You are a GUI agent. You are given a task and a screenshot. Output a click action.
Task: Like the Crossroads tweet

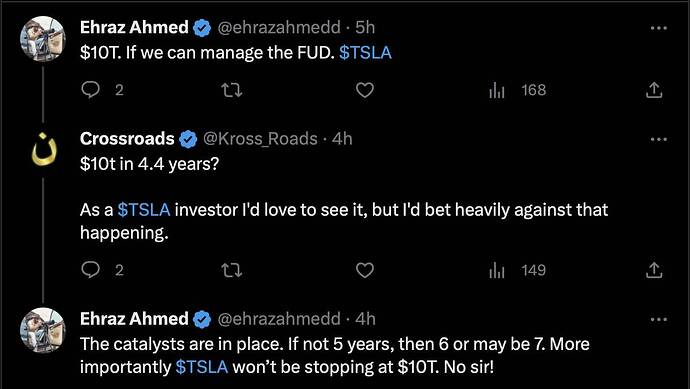click(364, 270)
